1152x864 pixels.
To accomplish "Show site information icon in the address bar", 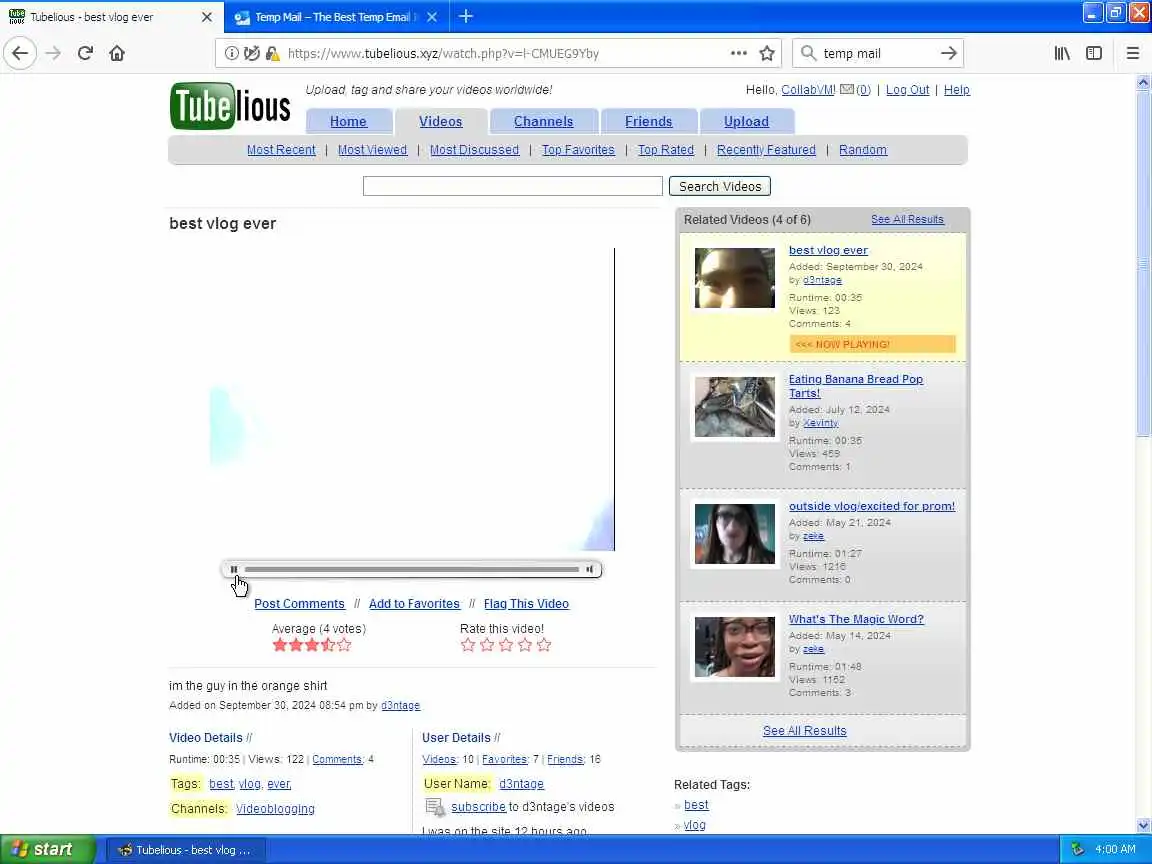I will tap(231, 53).
